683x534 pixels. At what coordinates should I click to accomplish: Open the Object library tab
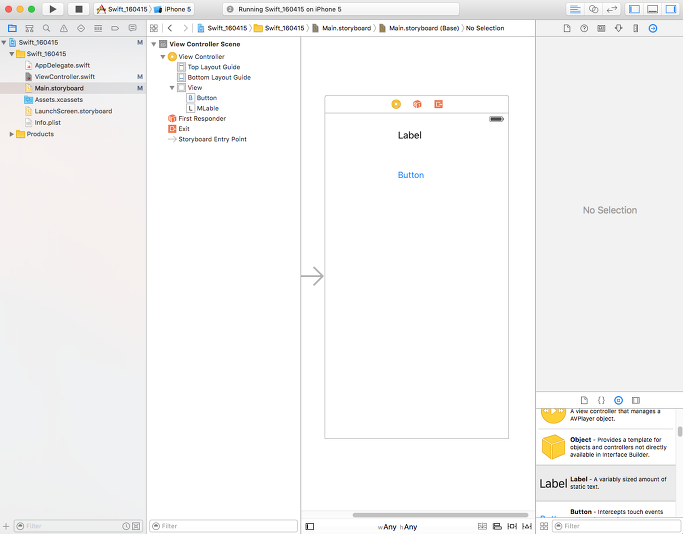coord(619,400)
